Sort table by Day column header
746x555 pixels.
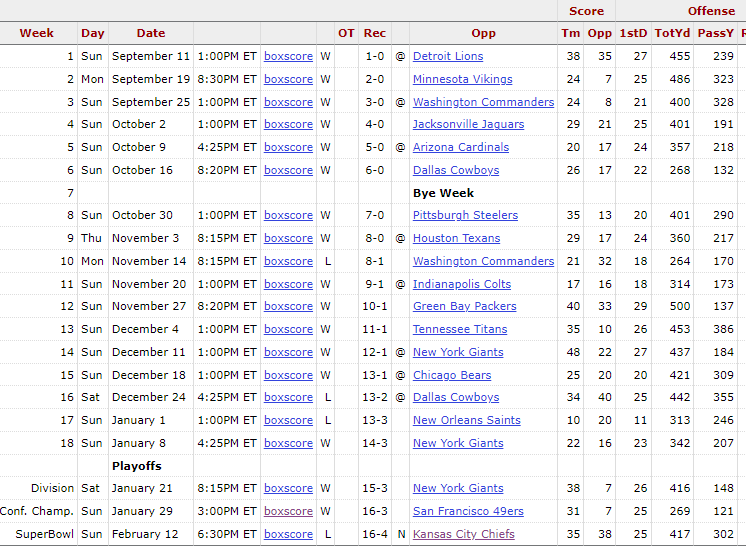(x=92, y=33)
